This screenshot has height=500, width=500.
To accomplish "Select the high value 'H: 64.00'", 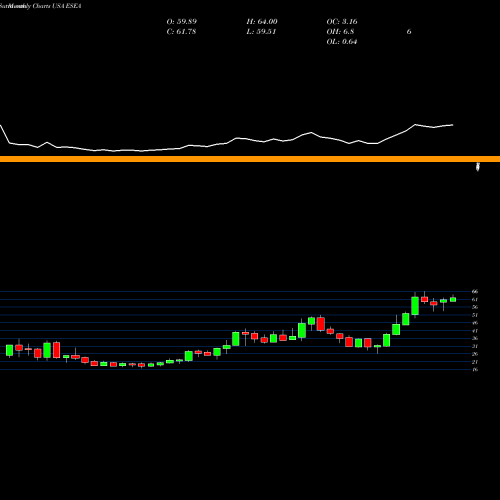I will 262,22.
